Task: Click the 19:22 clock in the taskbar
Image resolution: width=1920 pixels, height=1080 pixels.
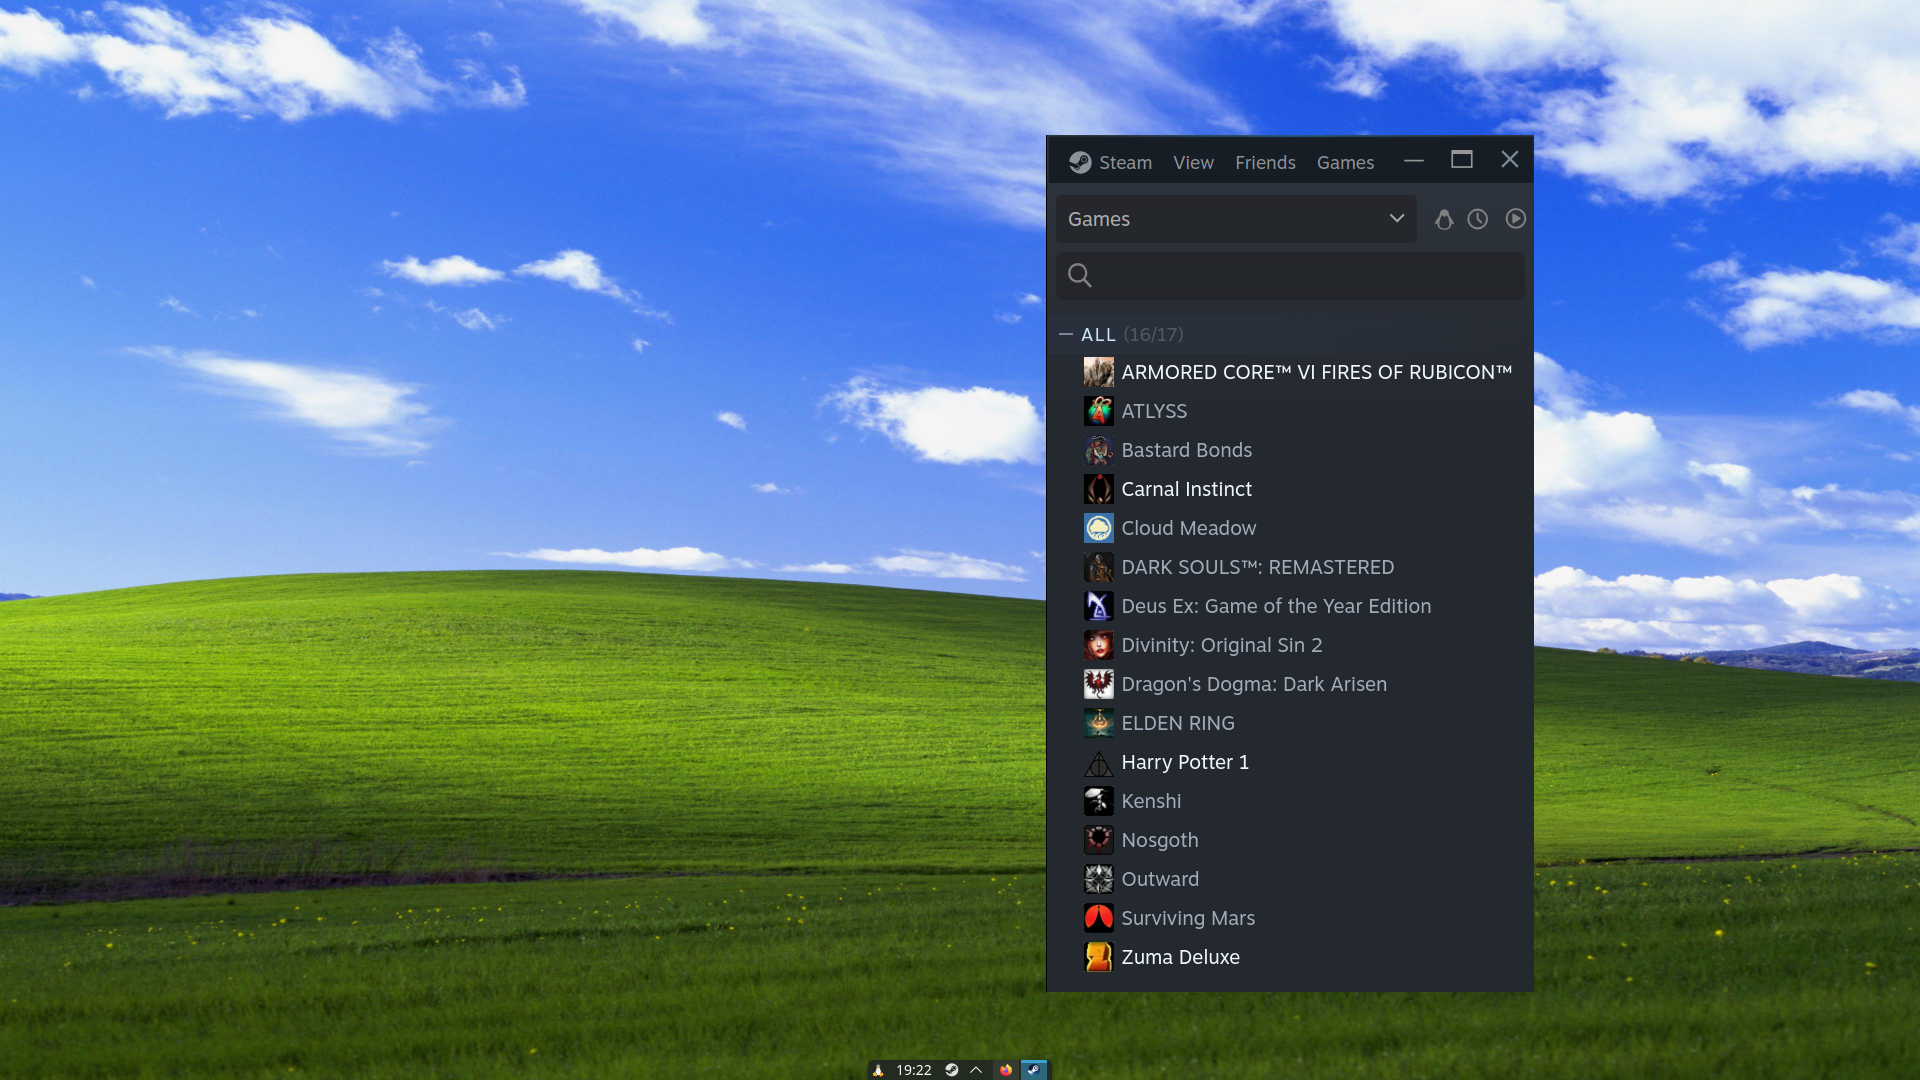Action: tap(913, 1070)
